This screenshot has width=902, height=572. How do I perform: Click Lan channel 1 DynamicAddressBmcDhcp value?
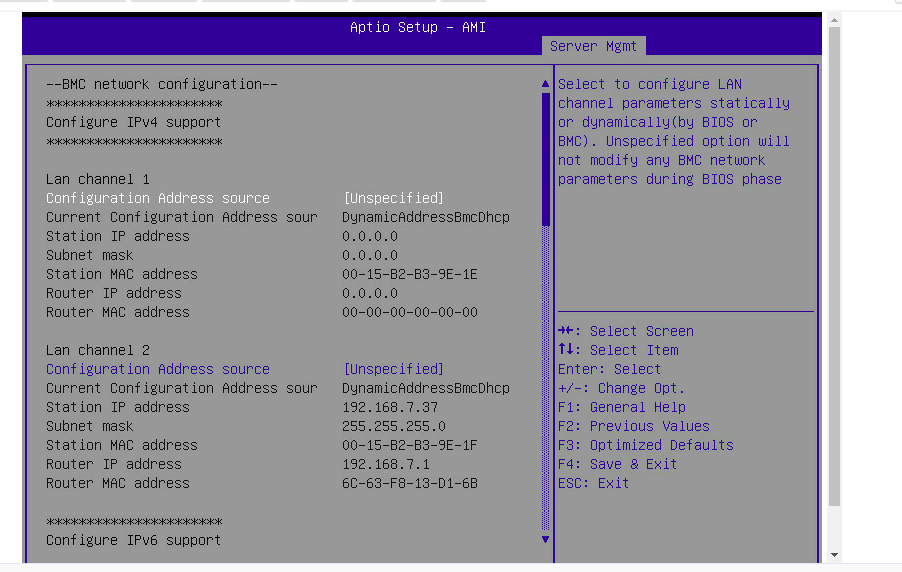(426, 217)
